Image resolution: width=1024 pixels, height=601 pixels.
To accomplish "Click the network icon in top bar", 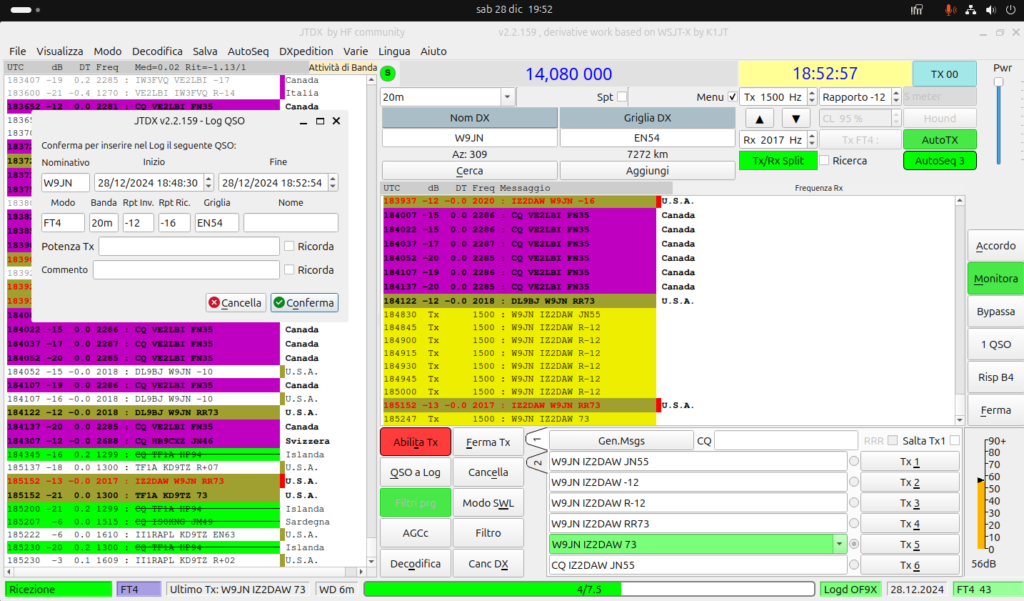I will point(970,10).
